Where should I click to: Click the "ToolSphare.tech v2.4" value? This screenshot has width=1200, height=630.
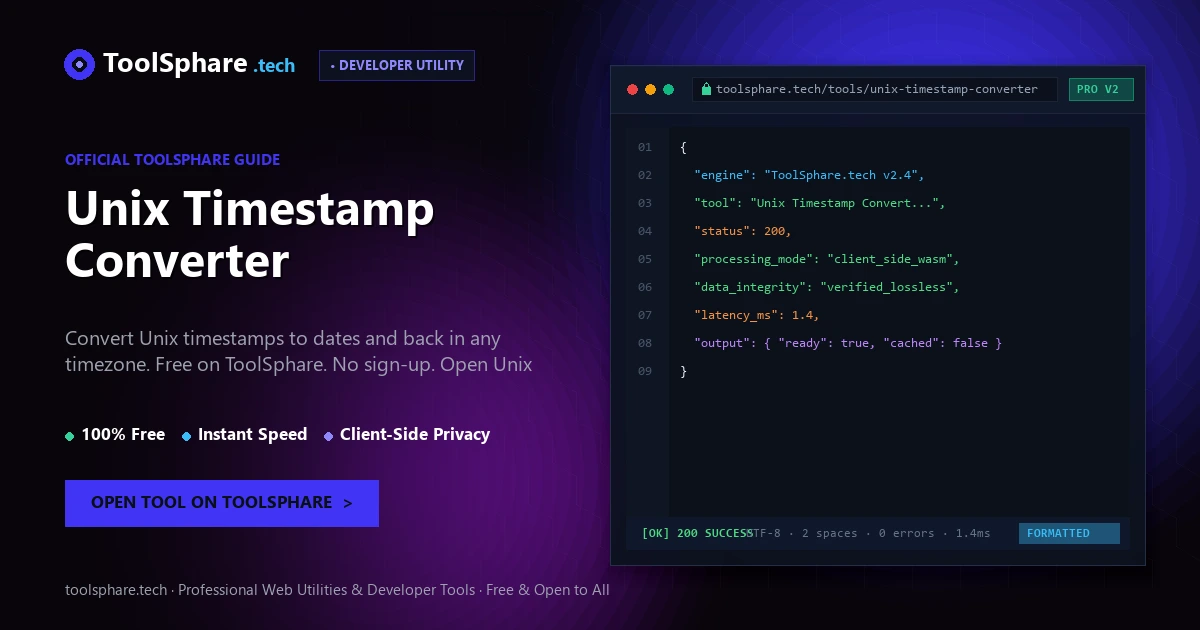coord(843,175)
